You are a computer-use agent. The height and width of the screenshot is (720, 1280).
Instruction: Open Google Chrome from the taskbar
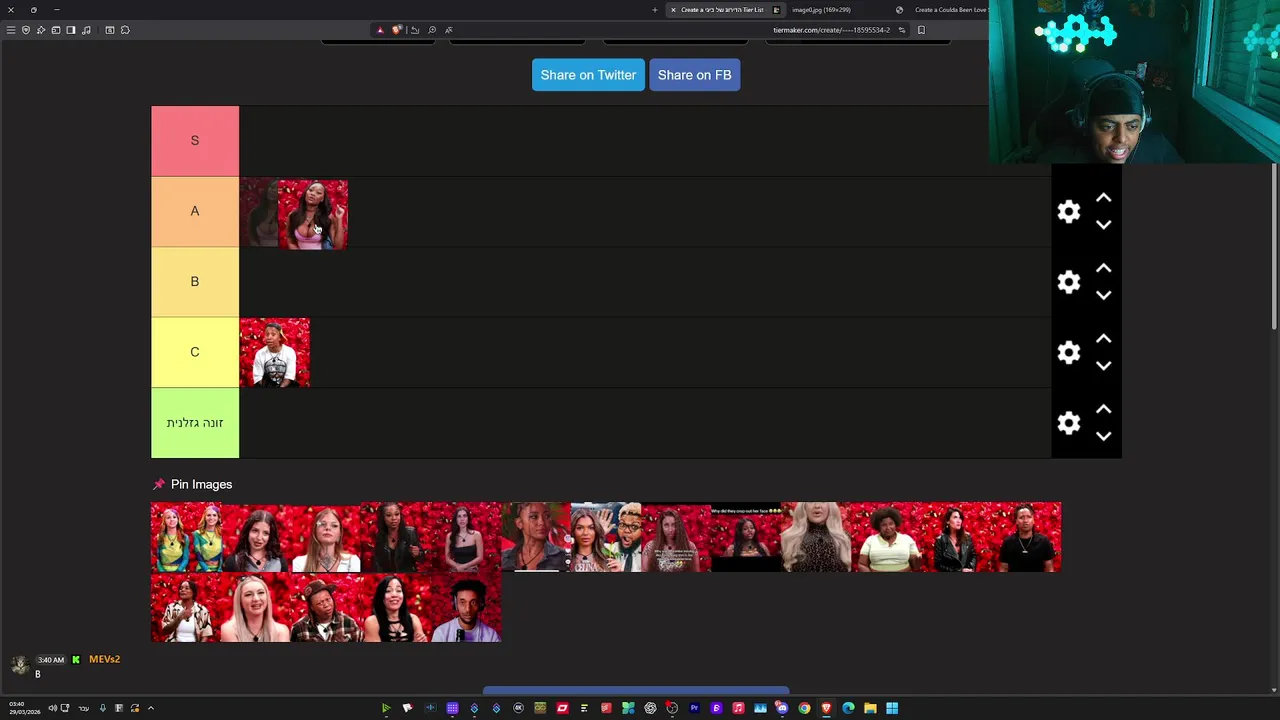click(x=804, y=708)
